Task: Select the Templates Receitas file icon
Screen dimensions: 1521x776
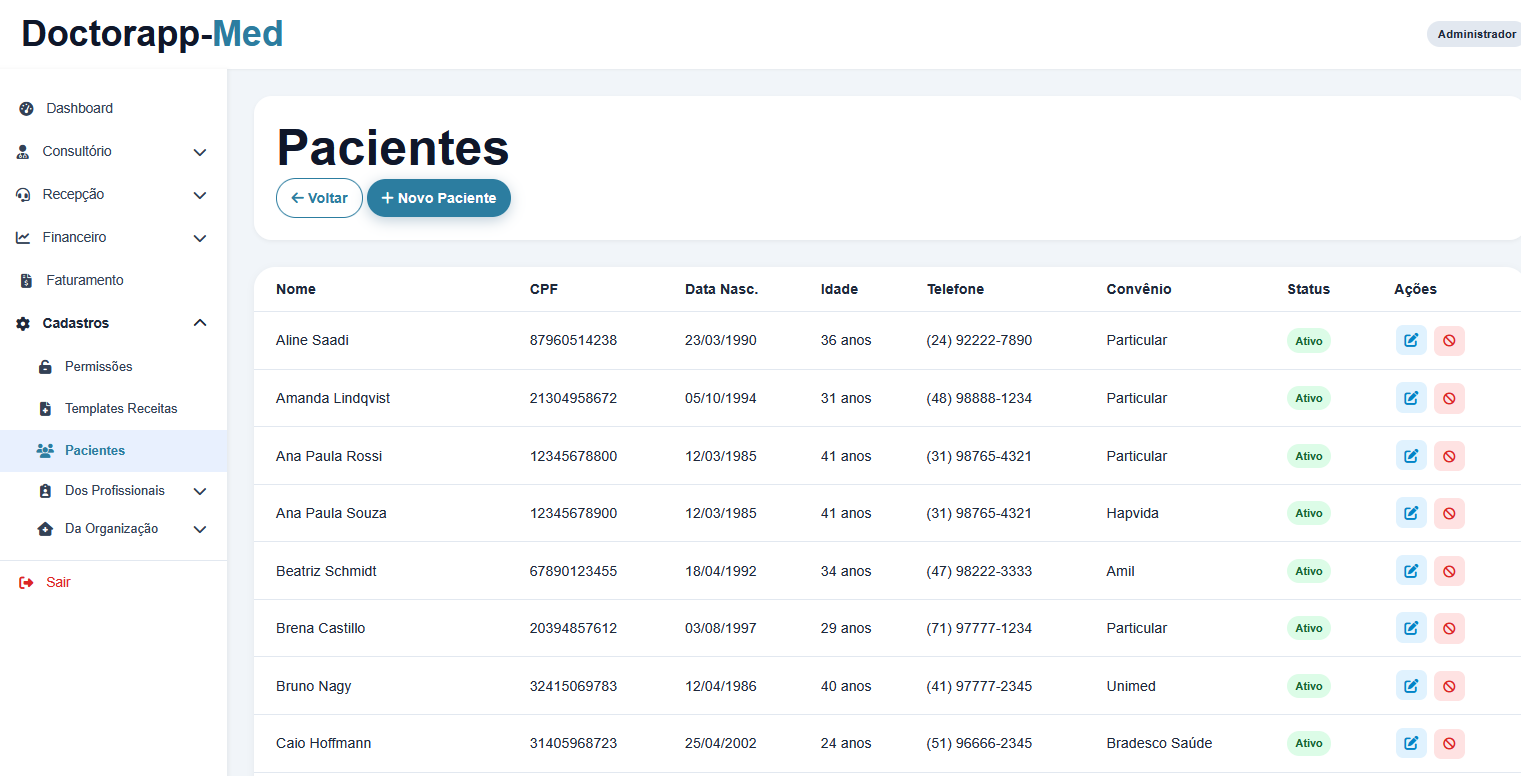Action: 45,409
